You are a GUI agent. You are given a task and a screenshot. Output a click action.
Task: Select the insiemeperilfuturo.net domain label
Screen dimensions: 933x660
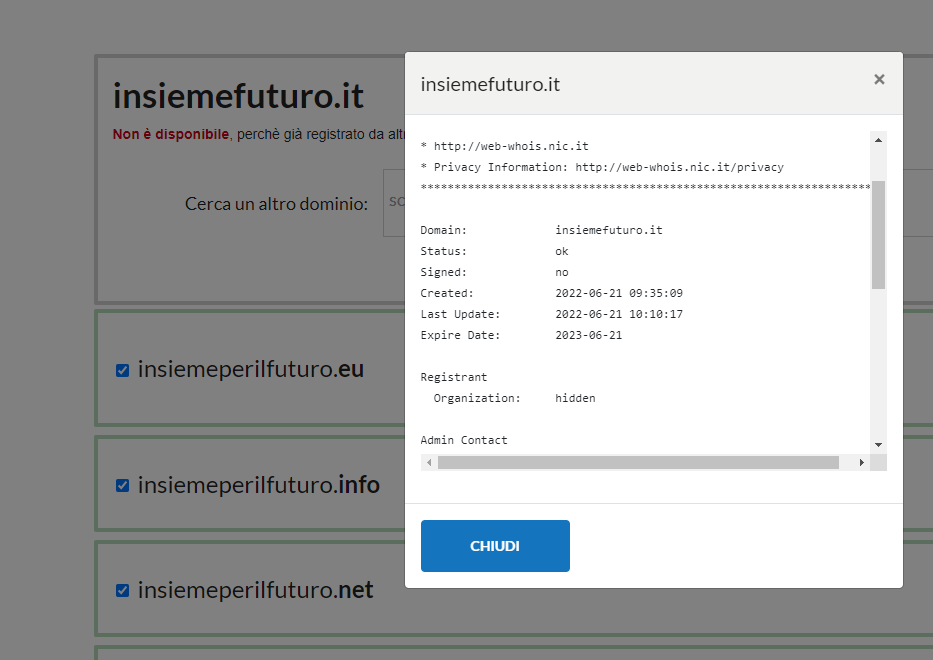pos(255,591)
